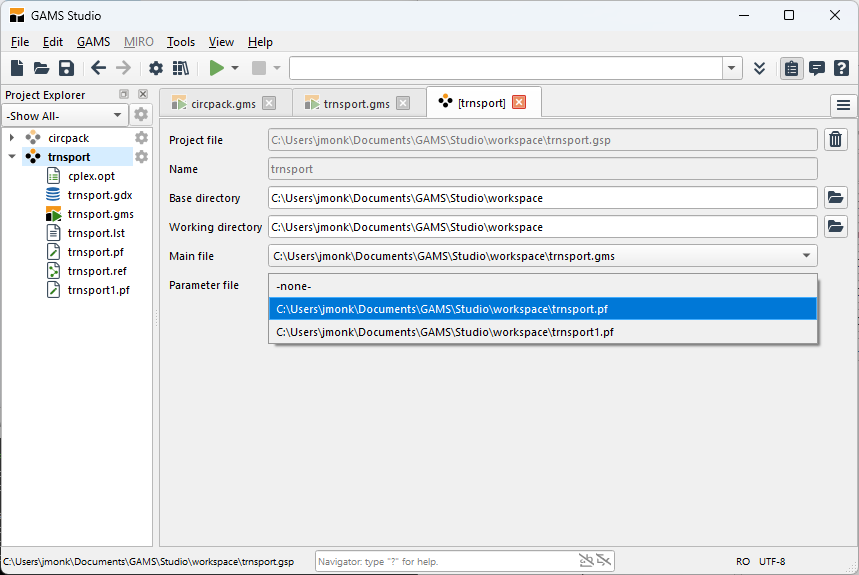
Task: Go back with the left arrow icon
Action: 98,68
